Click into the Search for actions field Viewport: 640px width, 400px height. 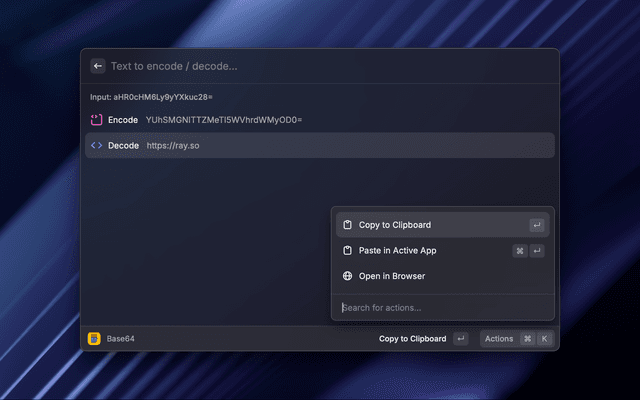tap(440, 307)
